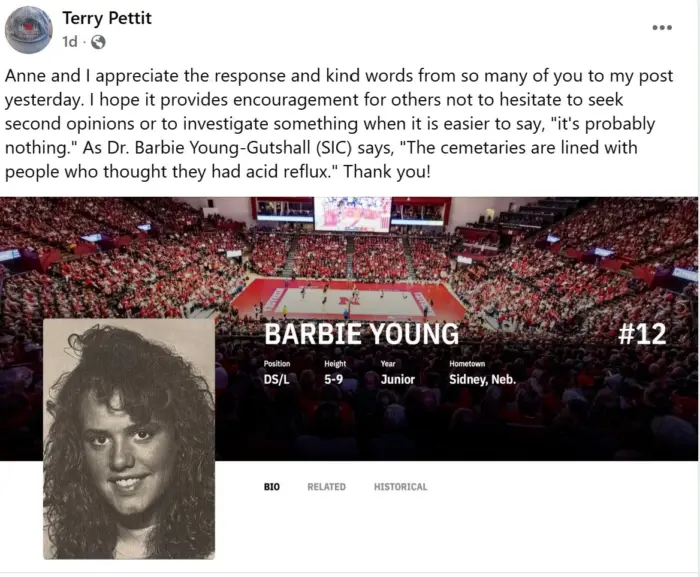The height and width of the screenshot is (577, 700).
Task: Click the #12 jersey number
Action: pos(642,334)
